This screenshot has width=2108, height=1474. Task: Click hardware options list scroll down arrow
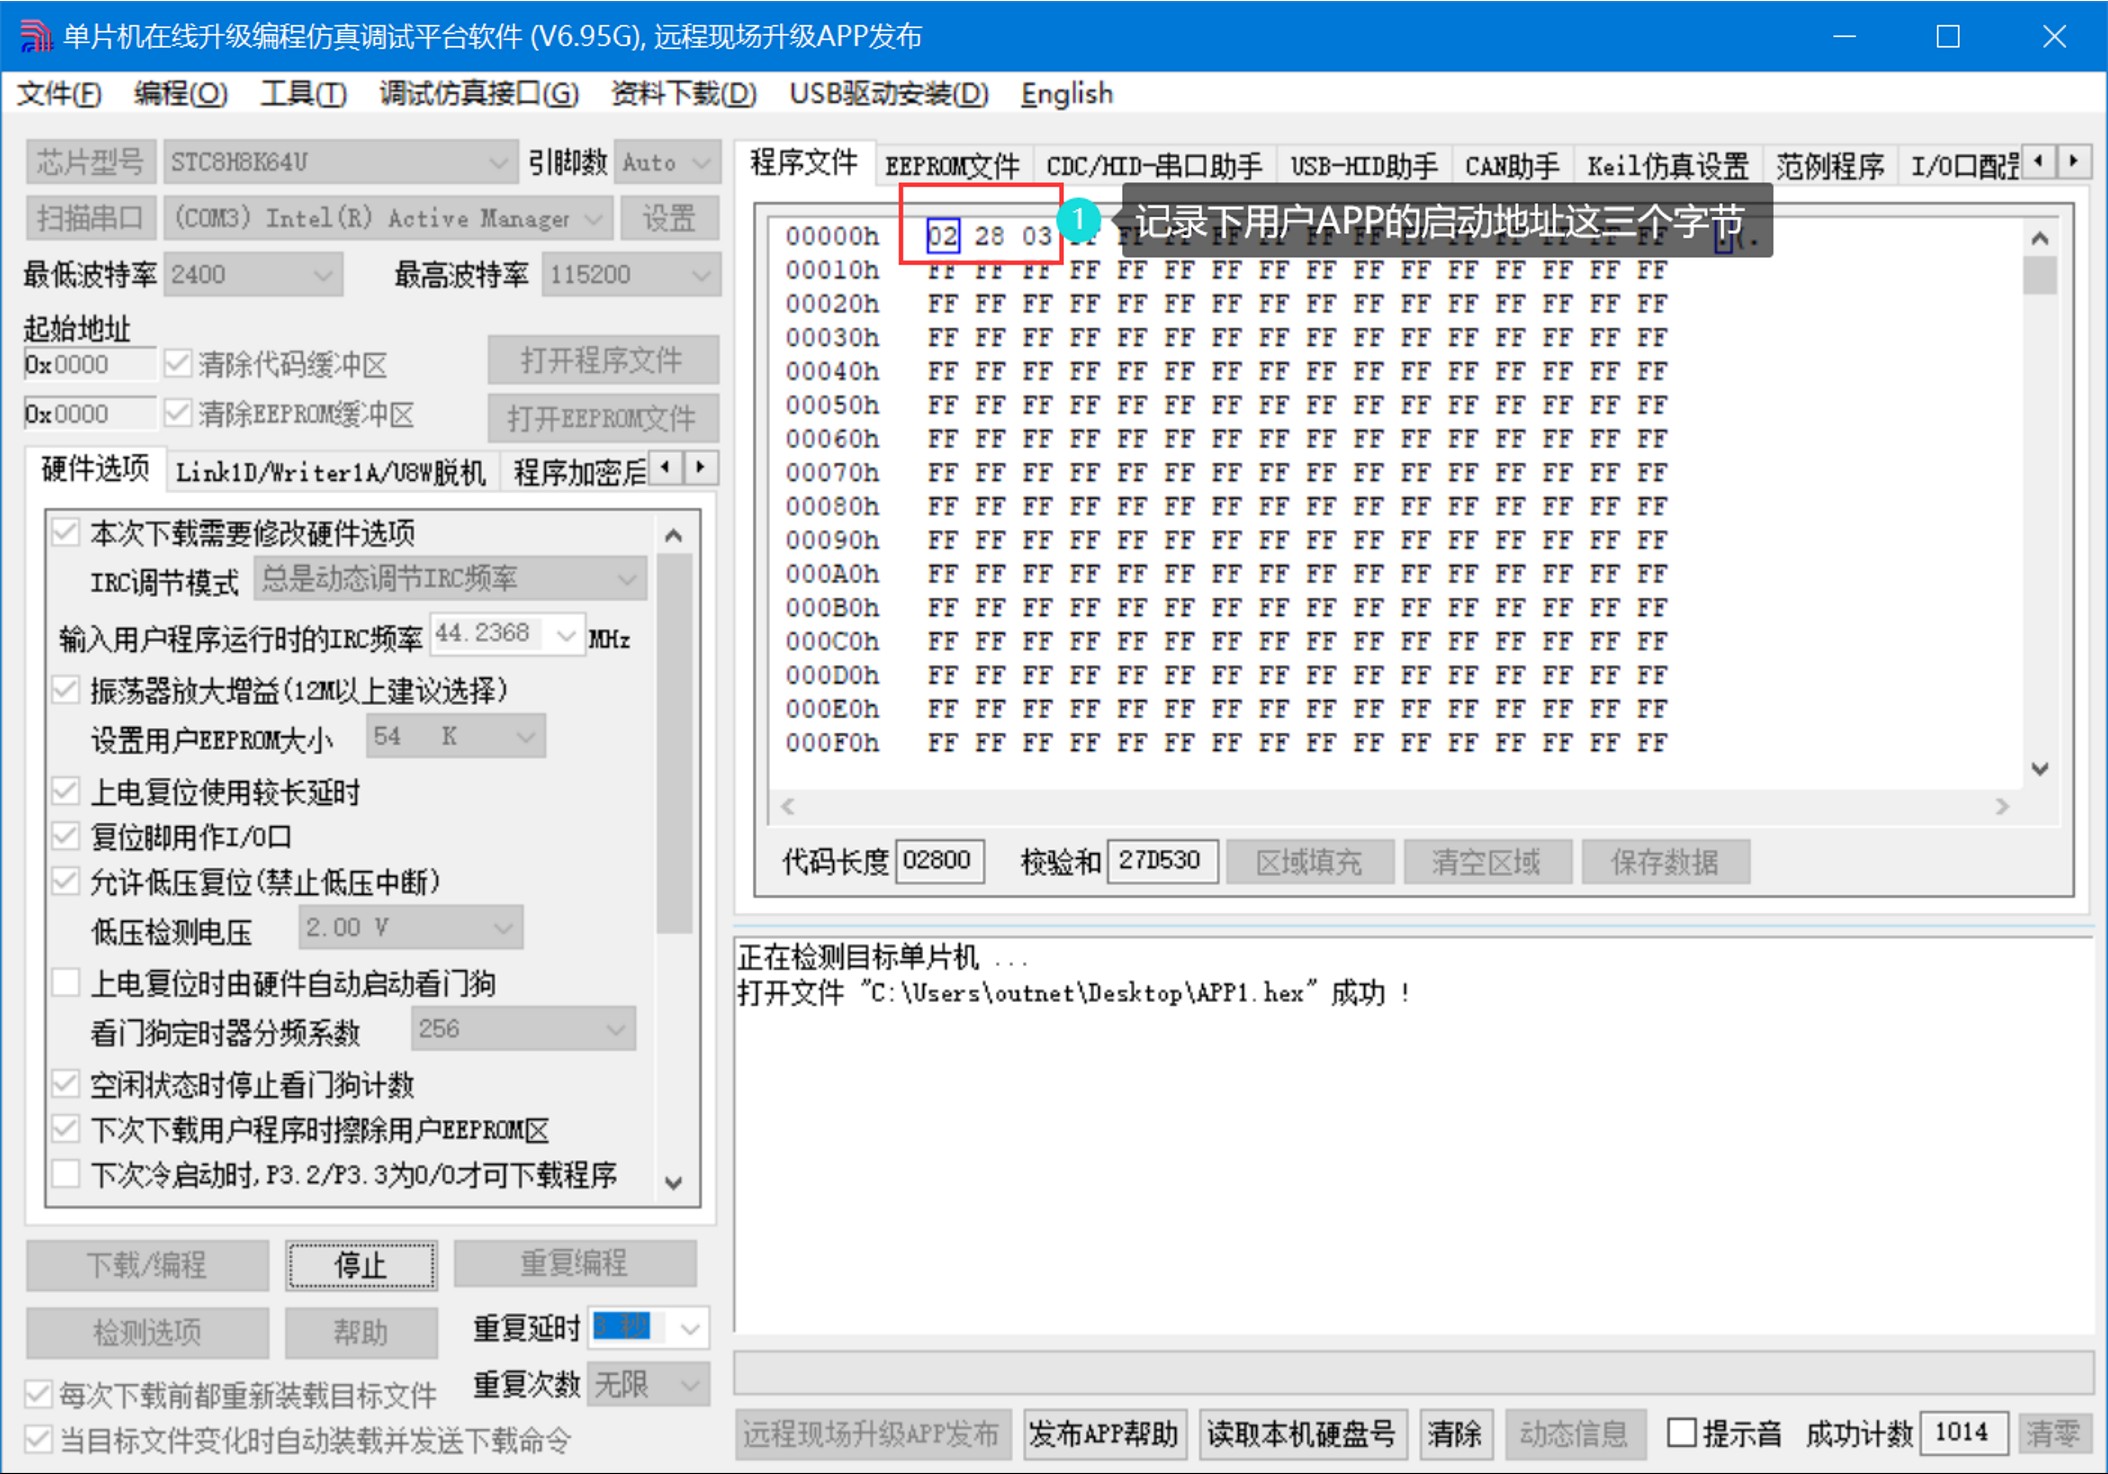(674, 1183)
